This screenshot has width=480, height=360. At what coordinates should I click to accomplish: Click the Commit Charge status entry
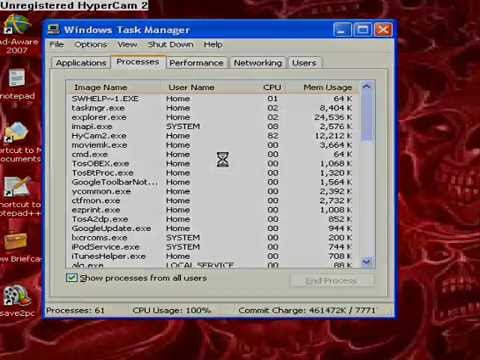pyautogui.click(x=307, y=310)
